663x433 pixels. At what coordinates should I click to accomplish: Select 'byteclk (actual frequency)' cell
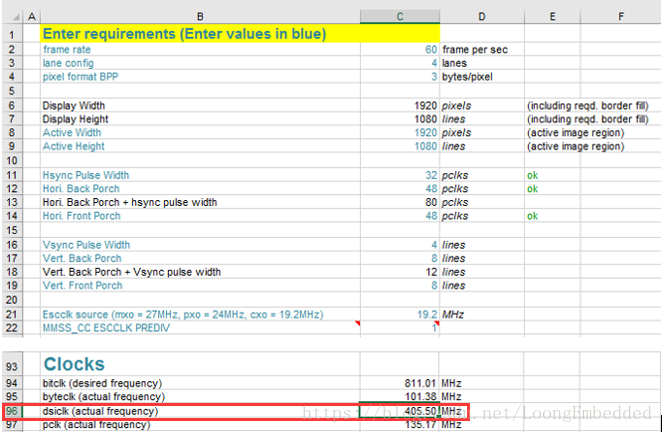[x=200, y=397]
